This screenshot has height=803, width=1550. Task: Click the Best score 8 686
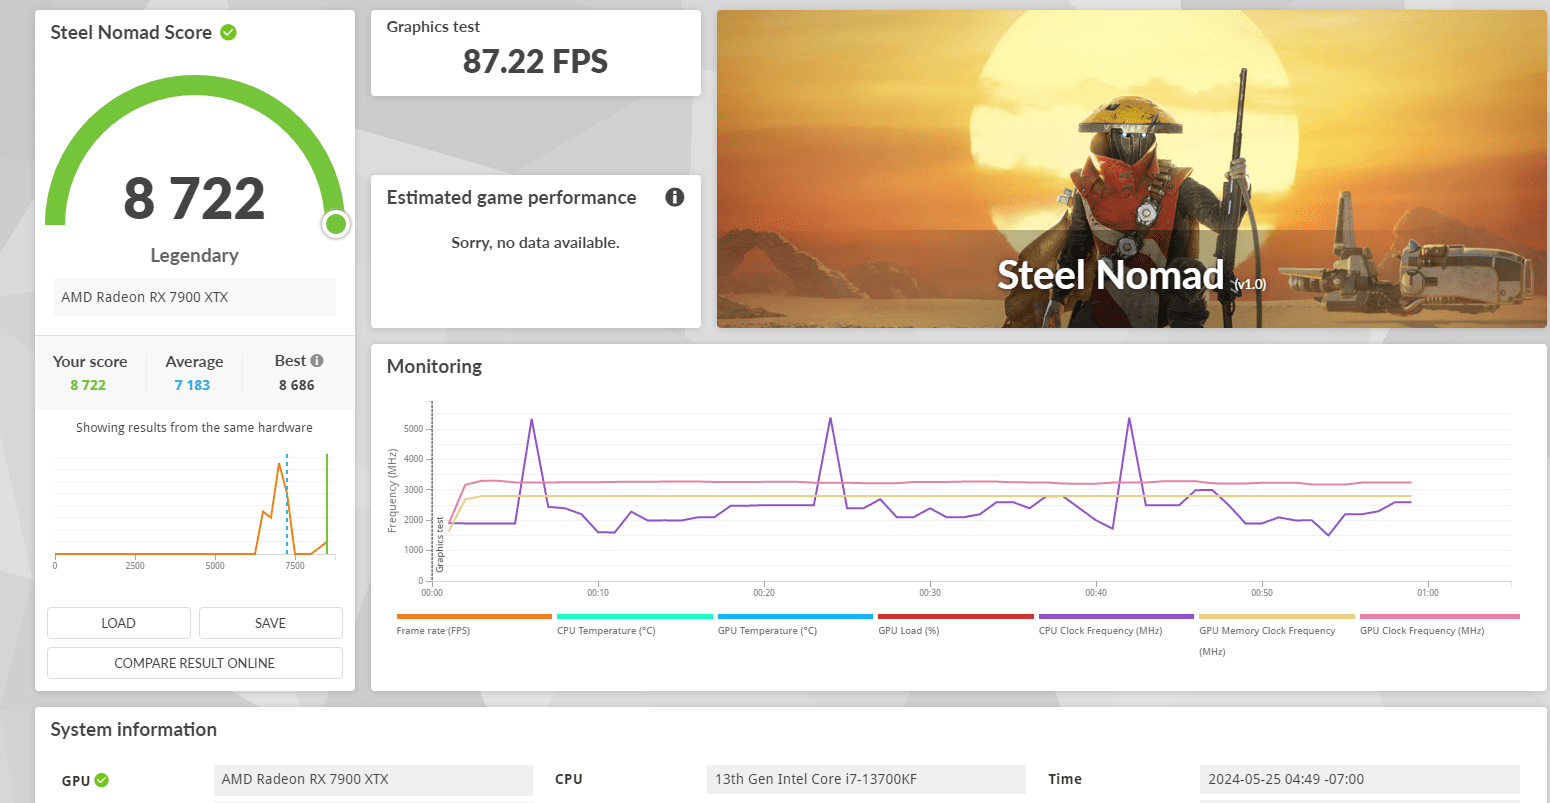pos(296,385)
